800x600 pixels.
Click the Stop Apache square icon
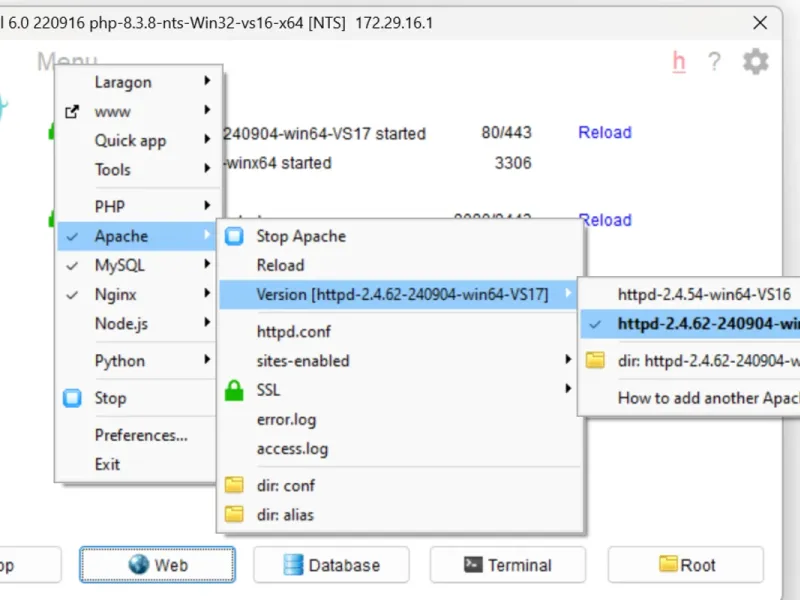tap(234, 236)
